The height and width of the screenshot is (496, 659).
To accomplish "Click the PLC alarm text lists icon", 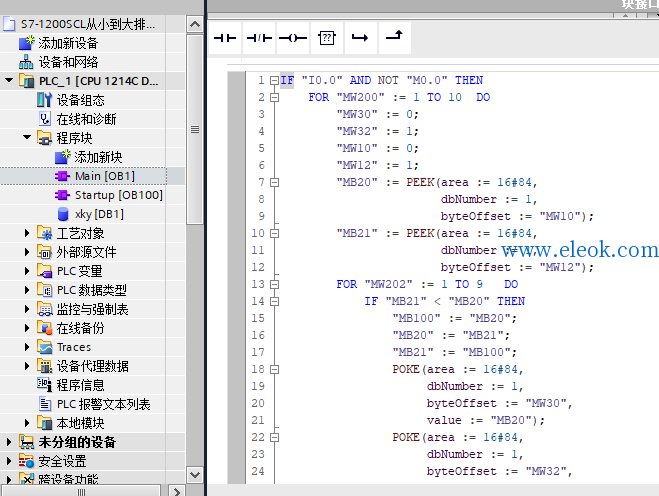I will pyautogui.click(x=45, y=404).
